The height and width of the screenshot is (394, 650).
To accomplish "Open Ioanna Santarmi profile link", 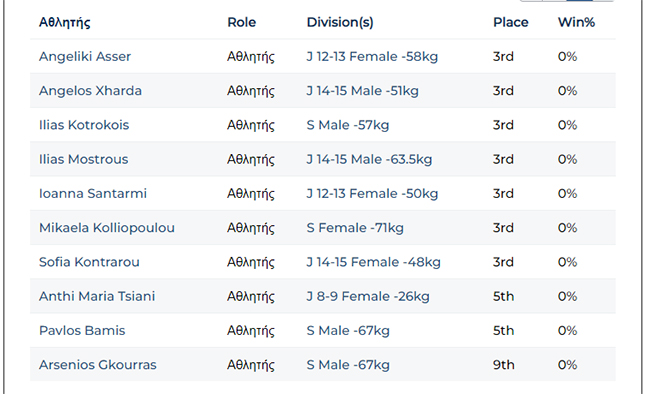I will 93,194.
